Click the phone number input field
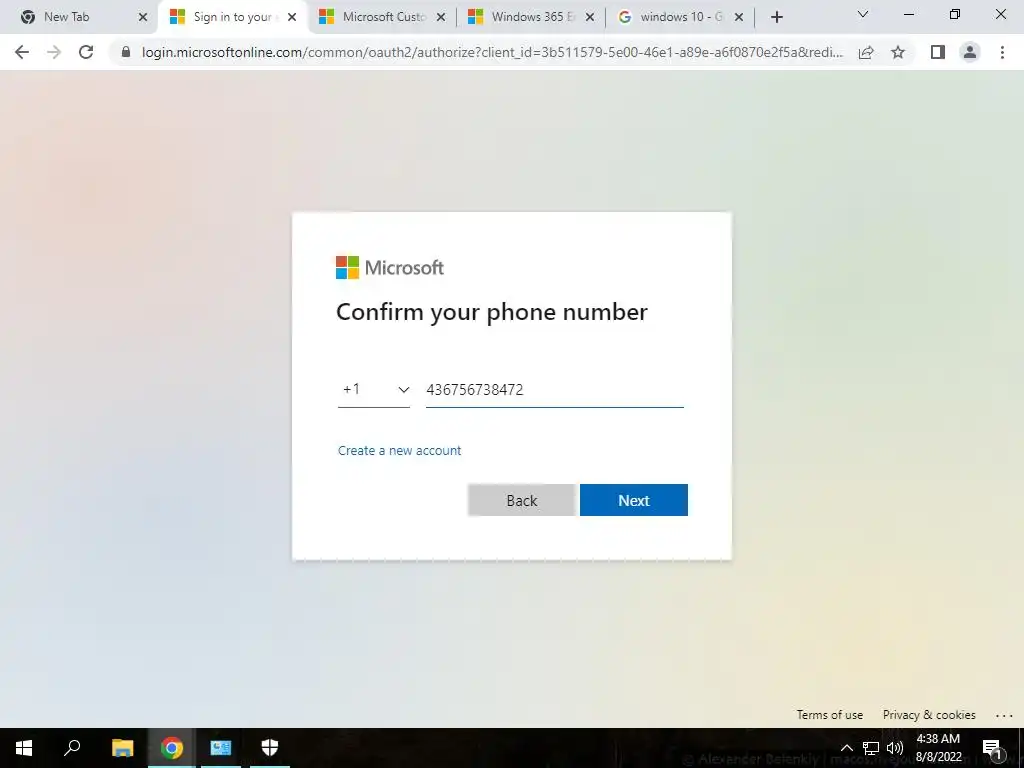Screen dimensions: 1024x768 [554, 390]
